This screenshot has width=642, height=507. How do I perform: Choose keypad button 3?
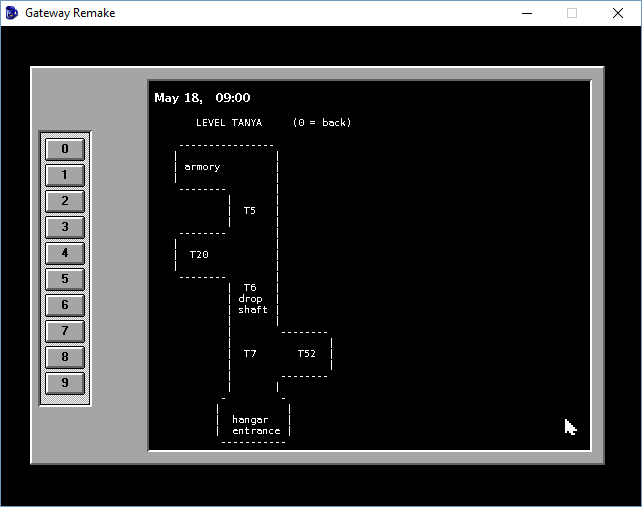(x=65, y=227)
